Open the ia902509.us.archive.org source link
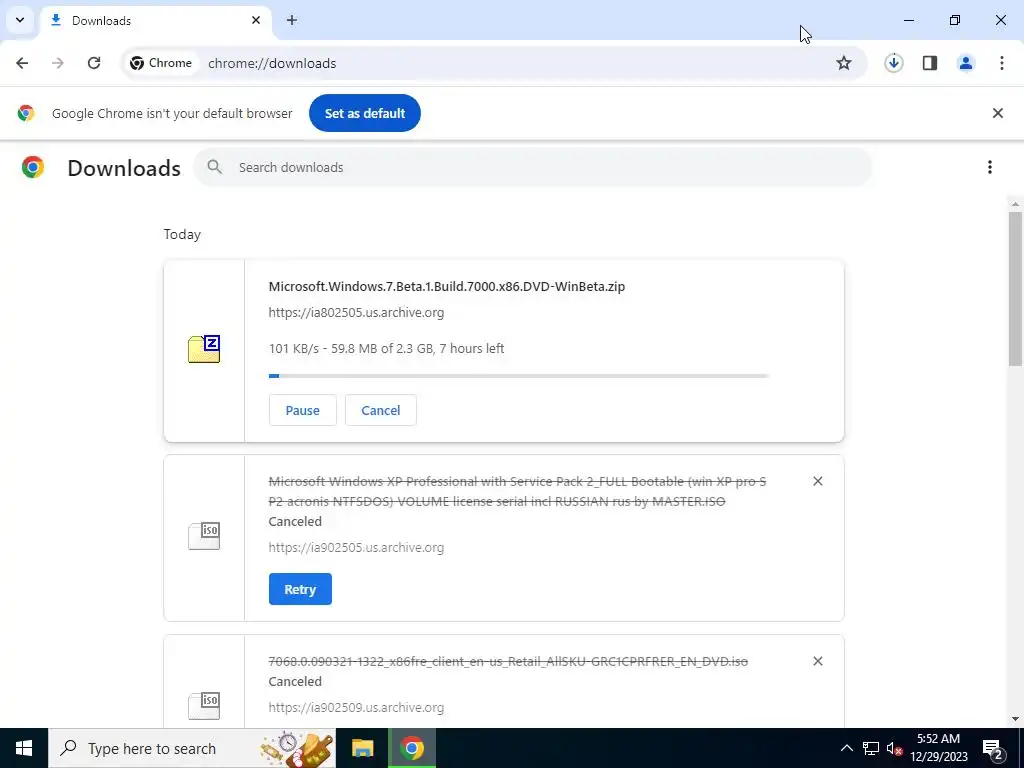 pyautogui.click(x=356, y=707)
